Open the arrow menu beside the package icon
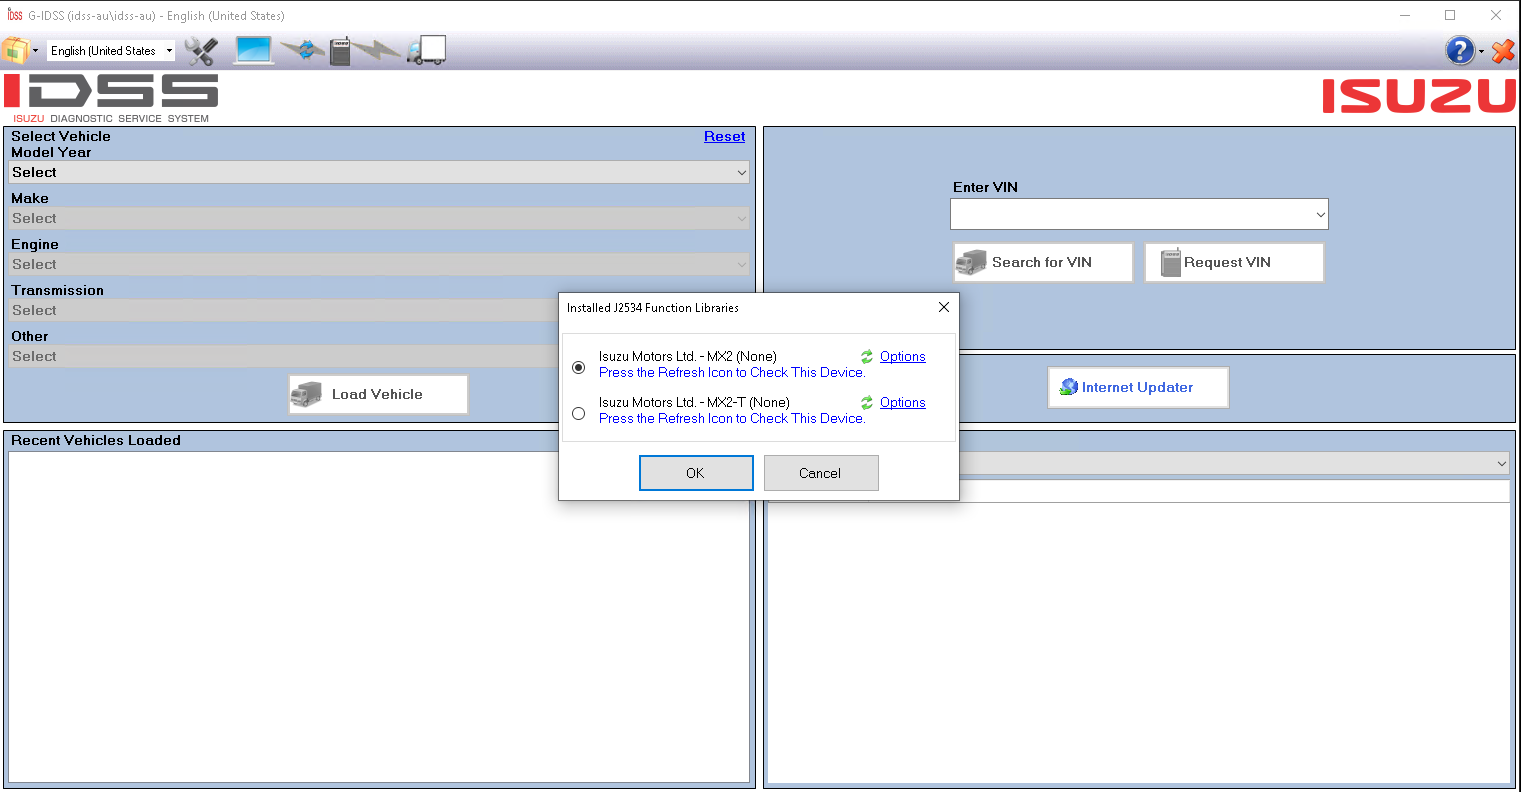 36,51
